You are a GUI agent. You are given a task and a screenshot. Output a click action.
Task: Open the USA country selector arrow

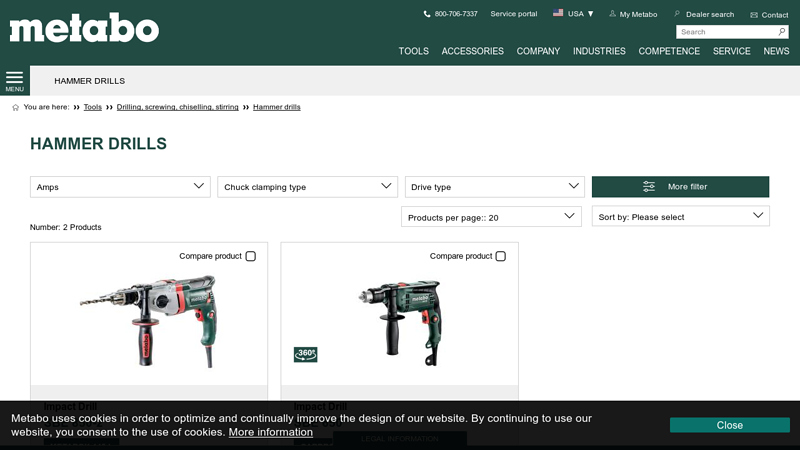(590, 14)
